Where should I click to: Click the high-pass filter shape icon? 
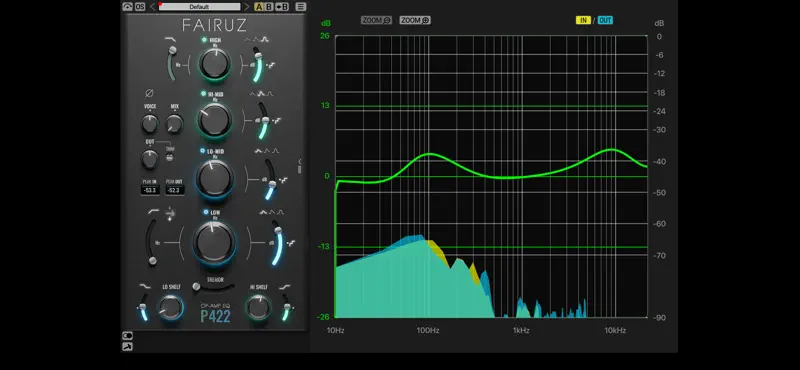coord(153,211)
